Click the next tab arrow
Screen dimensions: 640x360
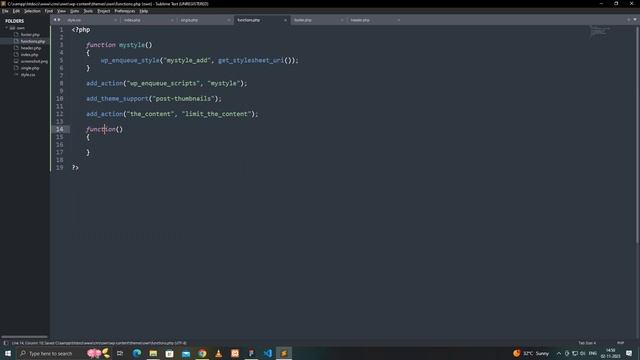59,20
